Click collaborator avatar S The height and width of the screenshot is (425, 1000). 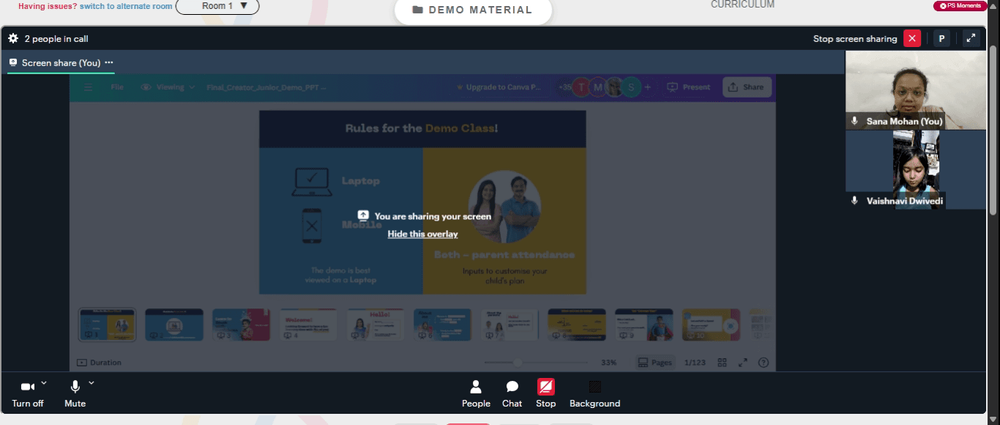631,87
